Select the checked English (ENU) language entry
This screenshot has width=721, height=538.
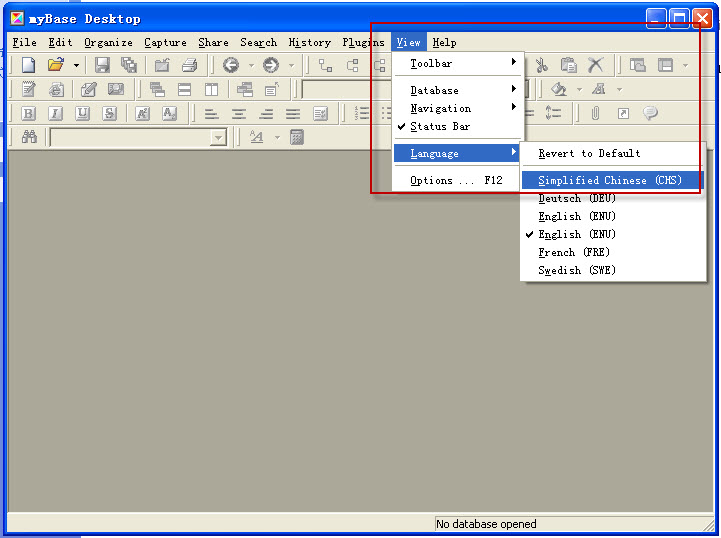[613, 234]
